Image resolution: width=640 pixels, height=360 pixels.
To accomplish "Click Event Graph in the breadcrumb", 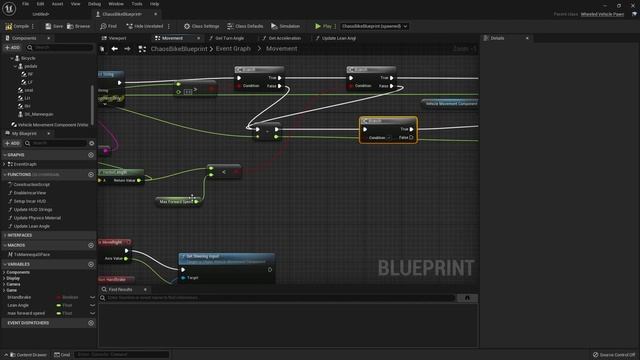I will pyautogui.click(x=233, y=49).
